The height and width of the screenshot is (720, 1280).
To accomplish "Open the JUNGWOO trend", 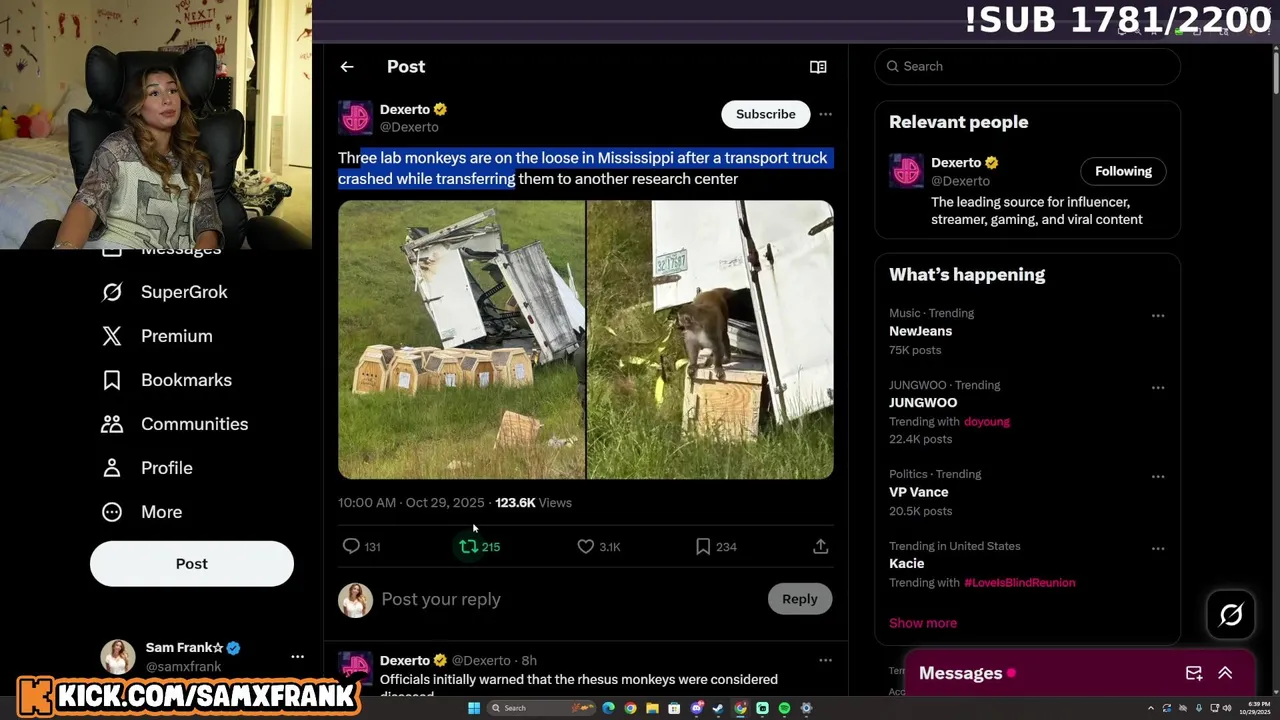I will click(923, 403).
